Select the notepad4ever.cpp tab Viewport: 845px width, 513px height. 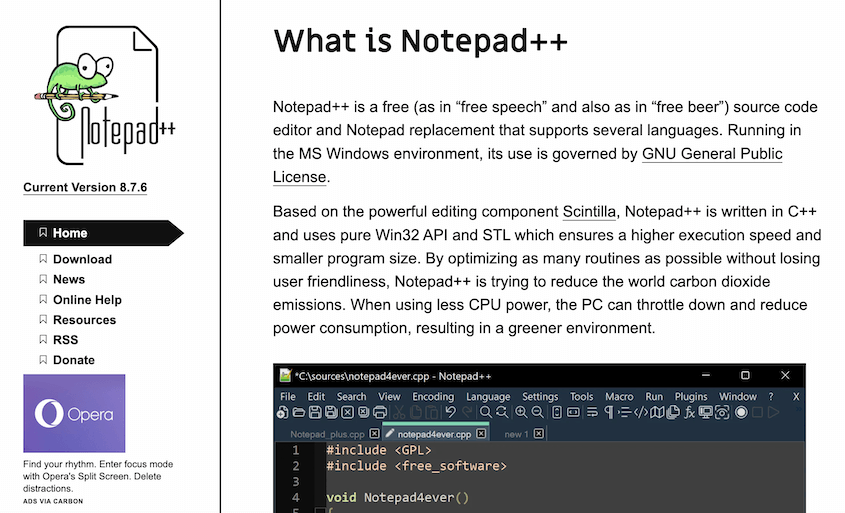(x=434, y=434)
